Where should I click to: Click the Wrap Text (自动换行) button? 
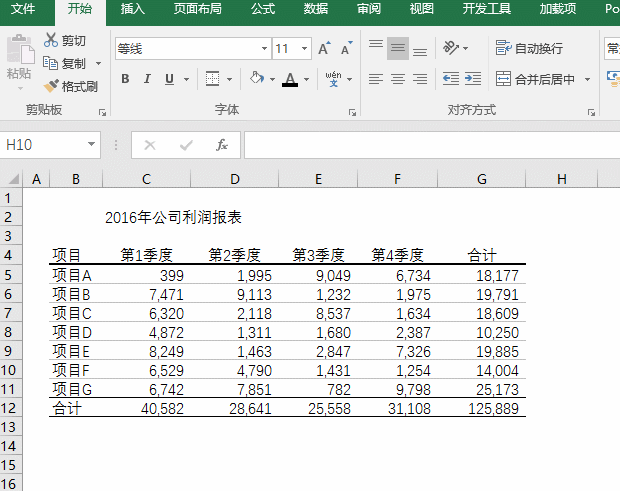coord(529,48)
